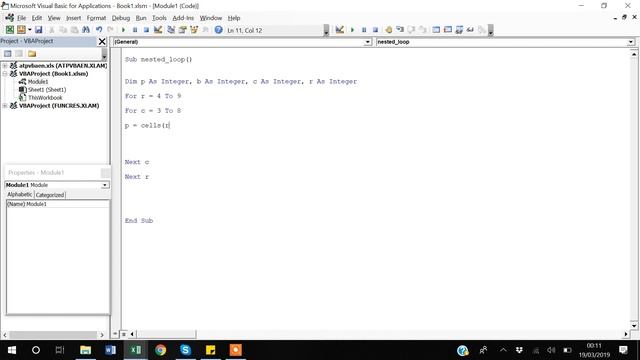Open Skype from the taskbar

185,350
